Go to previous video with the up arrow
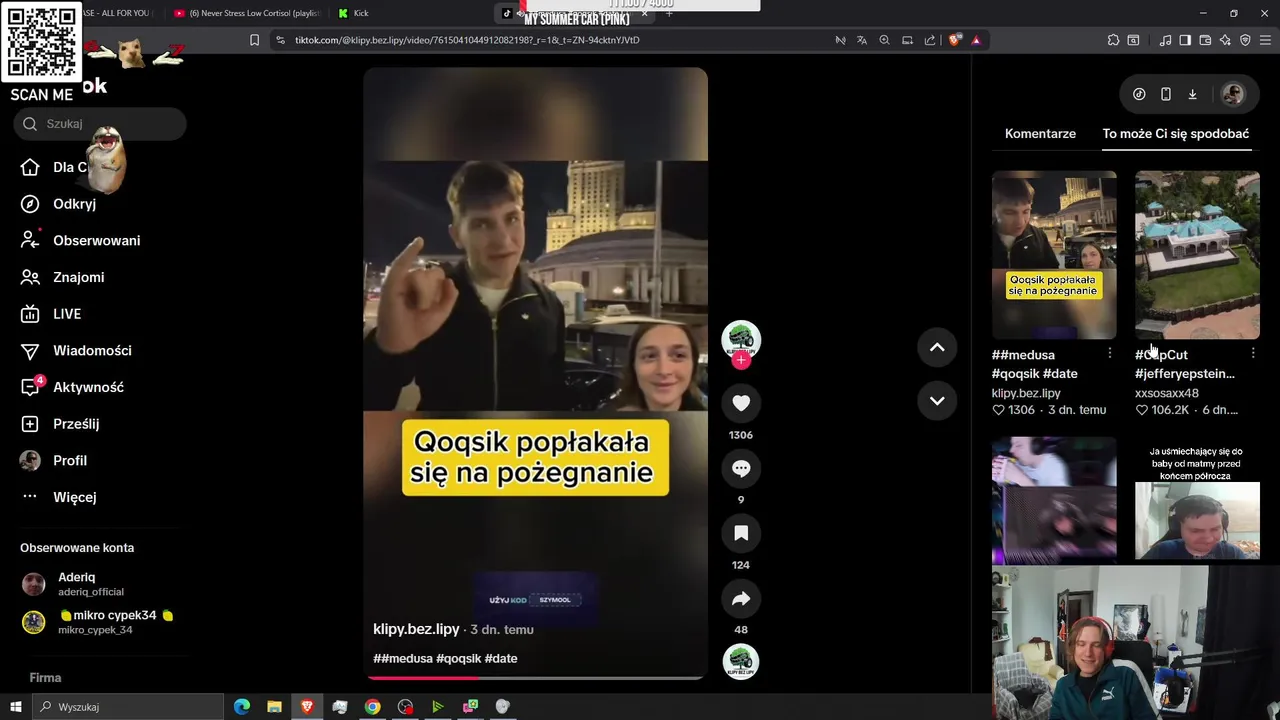Image resolution: width=1280 pixels, height=720 pixels. [937, 347]
